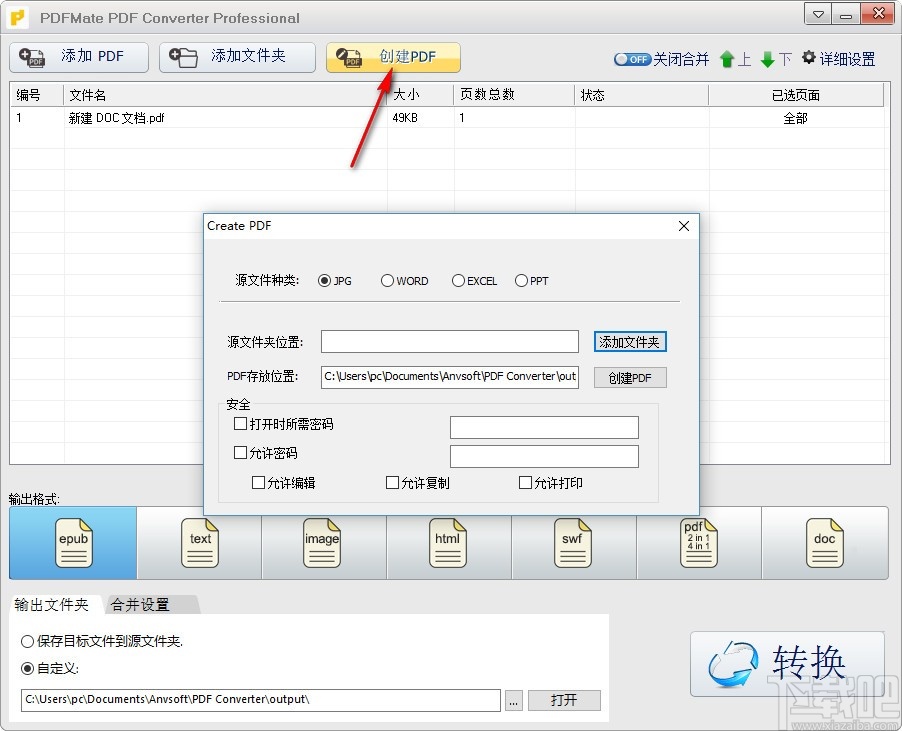Viewport: 902px width, 731px height.
Task: Click the Convert (转换) button
Action: [x=787, y=664]
